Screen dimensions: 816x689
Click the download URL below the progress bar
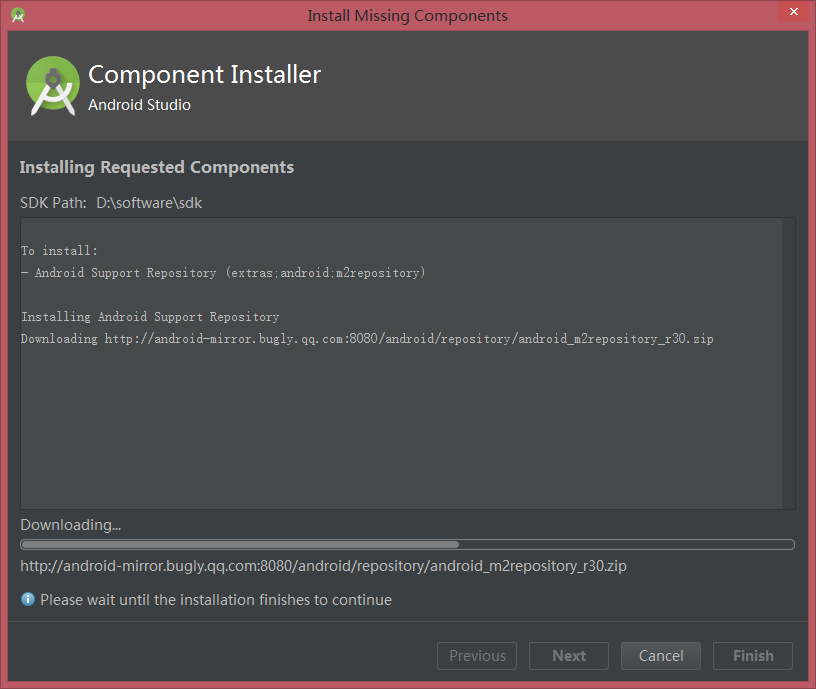pos(323,566)
